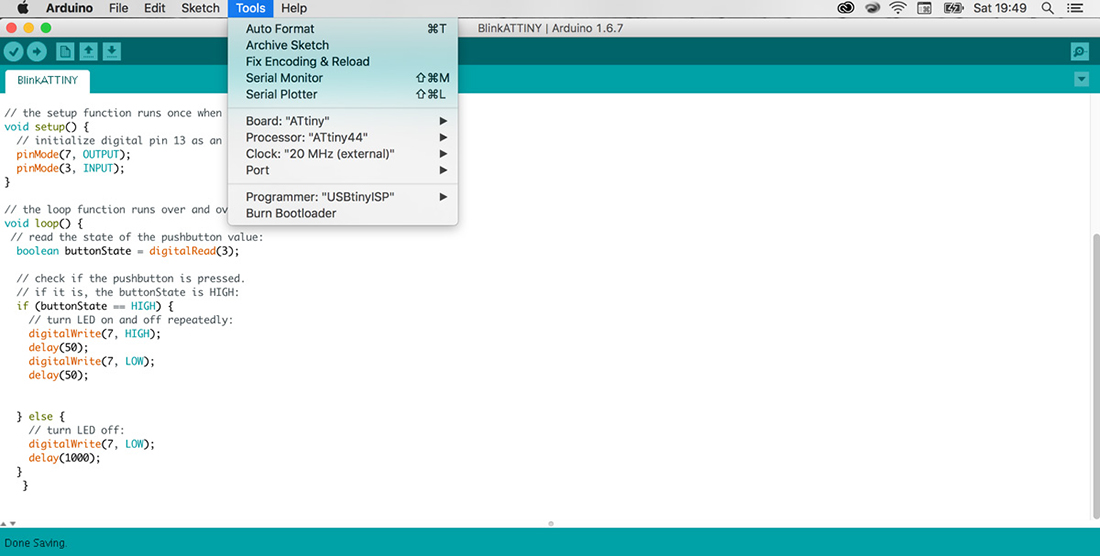Expand the Clock "20 MHz (external)" submenu
This screenshot has height=556, width=1100.
(x=343, y=154)
